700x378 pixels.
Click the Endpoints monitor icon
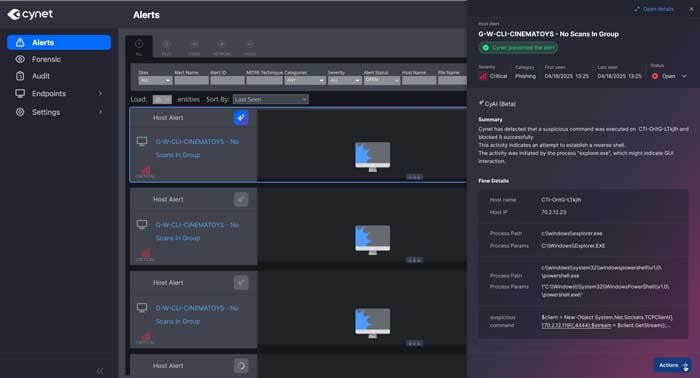pos(20,94)
